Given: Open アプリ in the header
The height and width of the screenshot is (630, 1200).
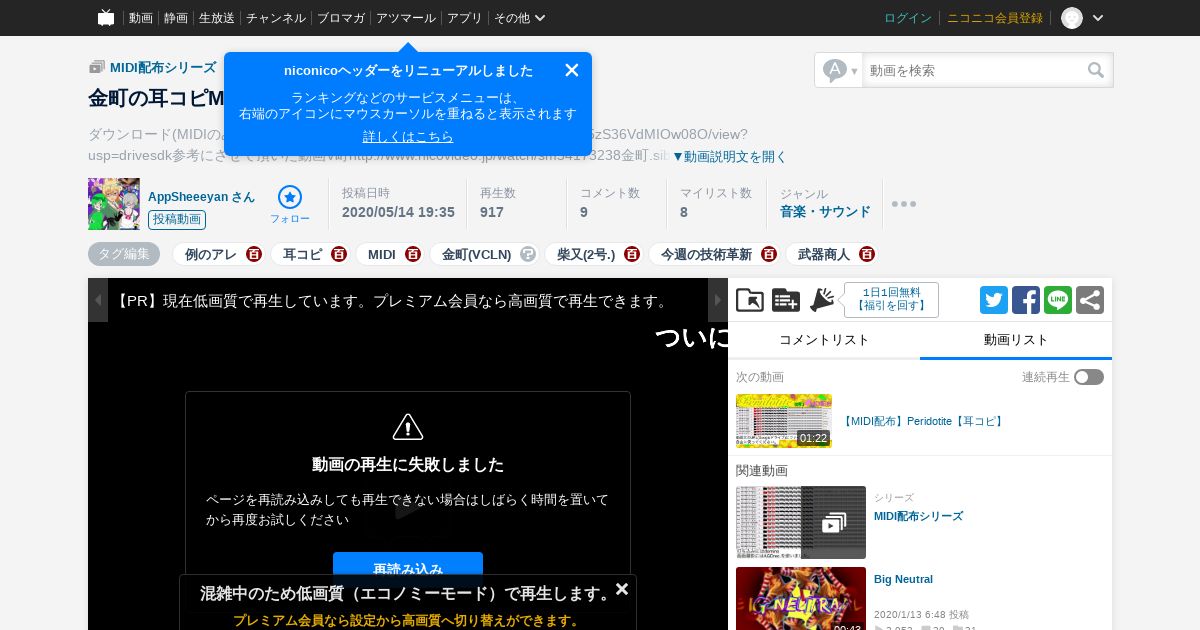Looking at the screenshot, I should coord(465,18).
